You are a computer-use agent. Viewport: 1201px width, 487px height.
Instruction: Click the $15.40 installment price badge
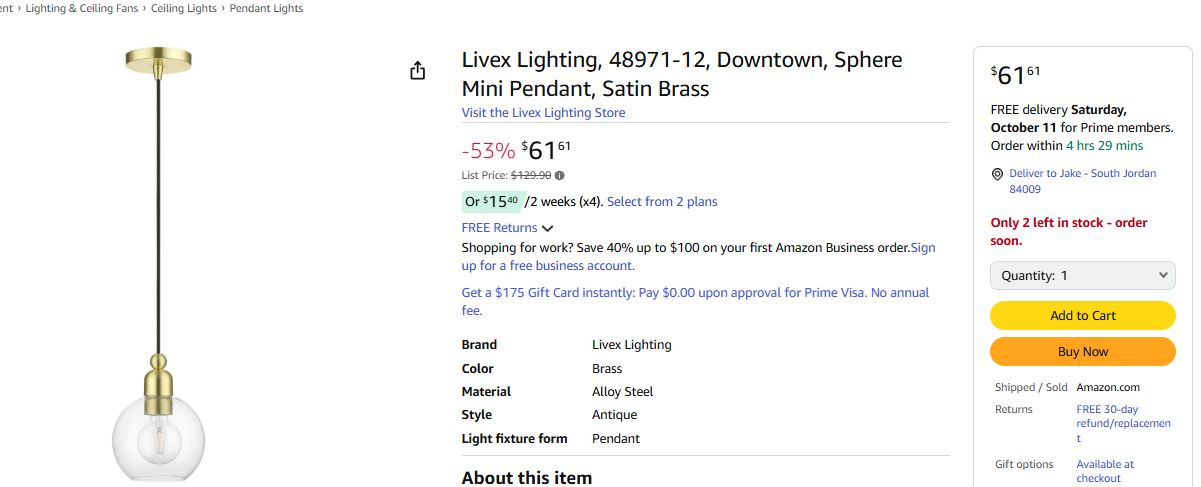[x=492, y=202]
